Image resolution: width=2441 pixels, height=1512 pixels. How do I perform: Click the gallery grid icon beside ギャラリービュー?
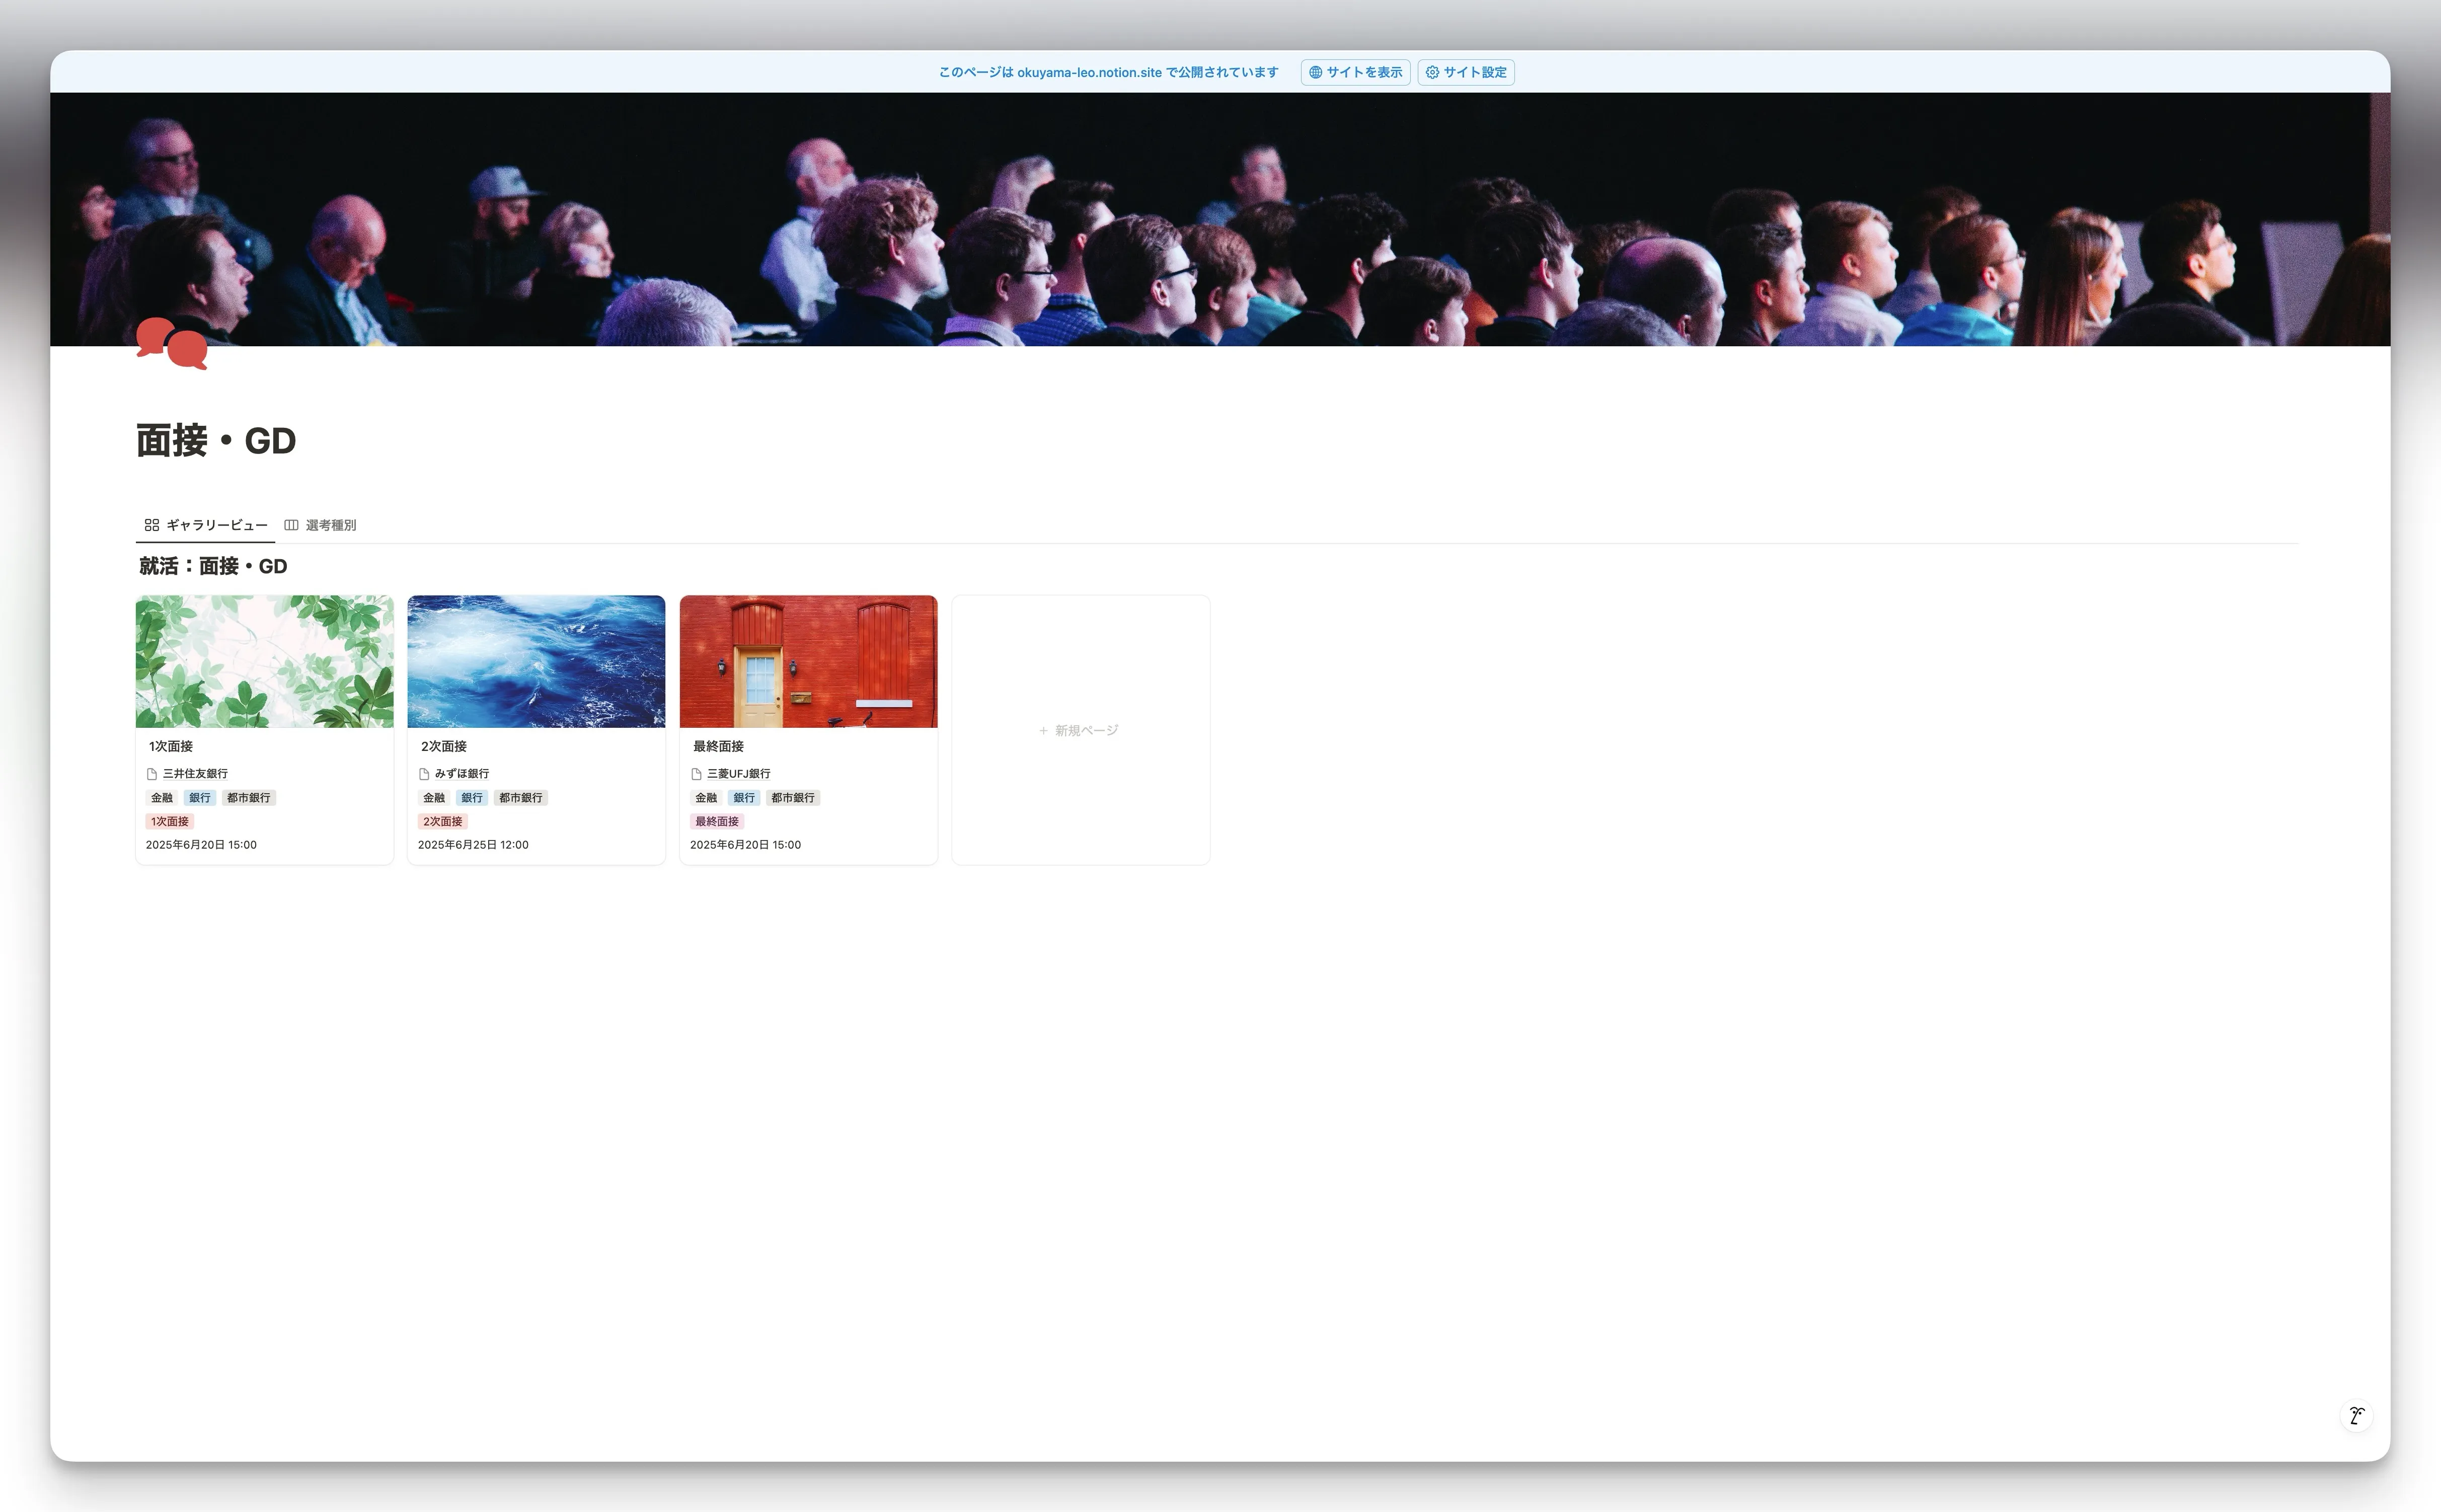152,524
